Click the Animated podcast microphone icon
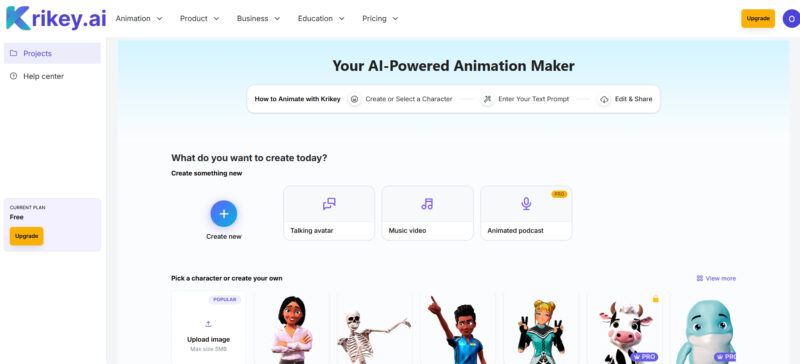This screenshot has width=800, height=364. pos(526,204)
